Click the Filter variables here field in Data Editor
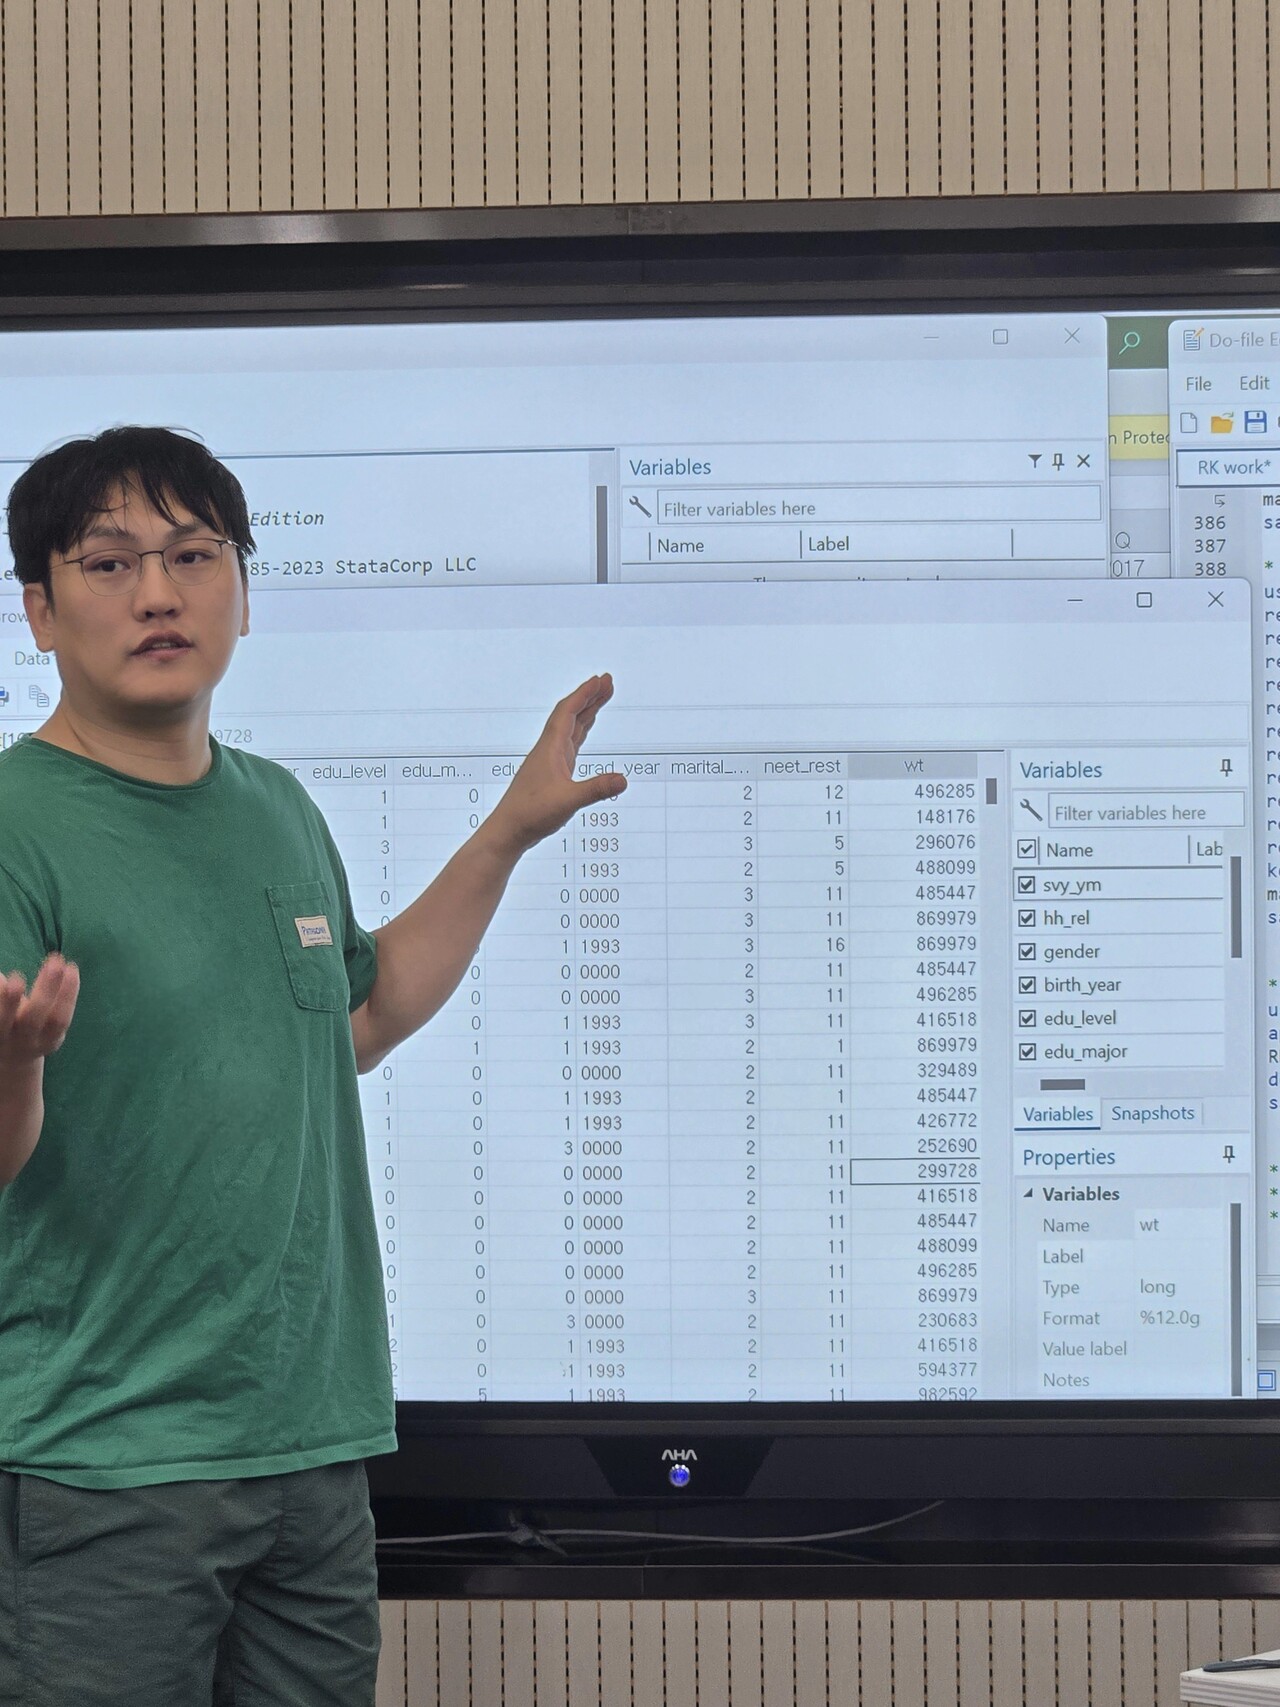 click(x=1144, y=812)
